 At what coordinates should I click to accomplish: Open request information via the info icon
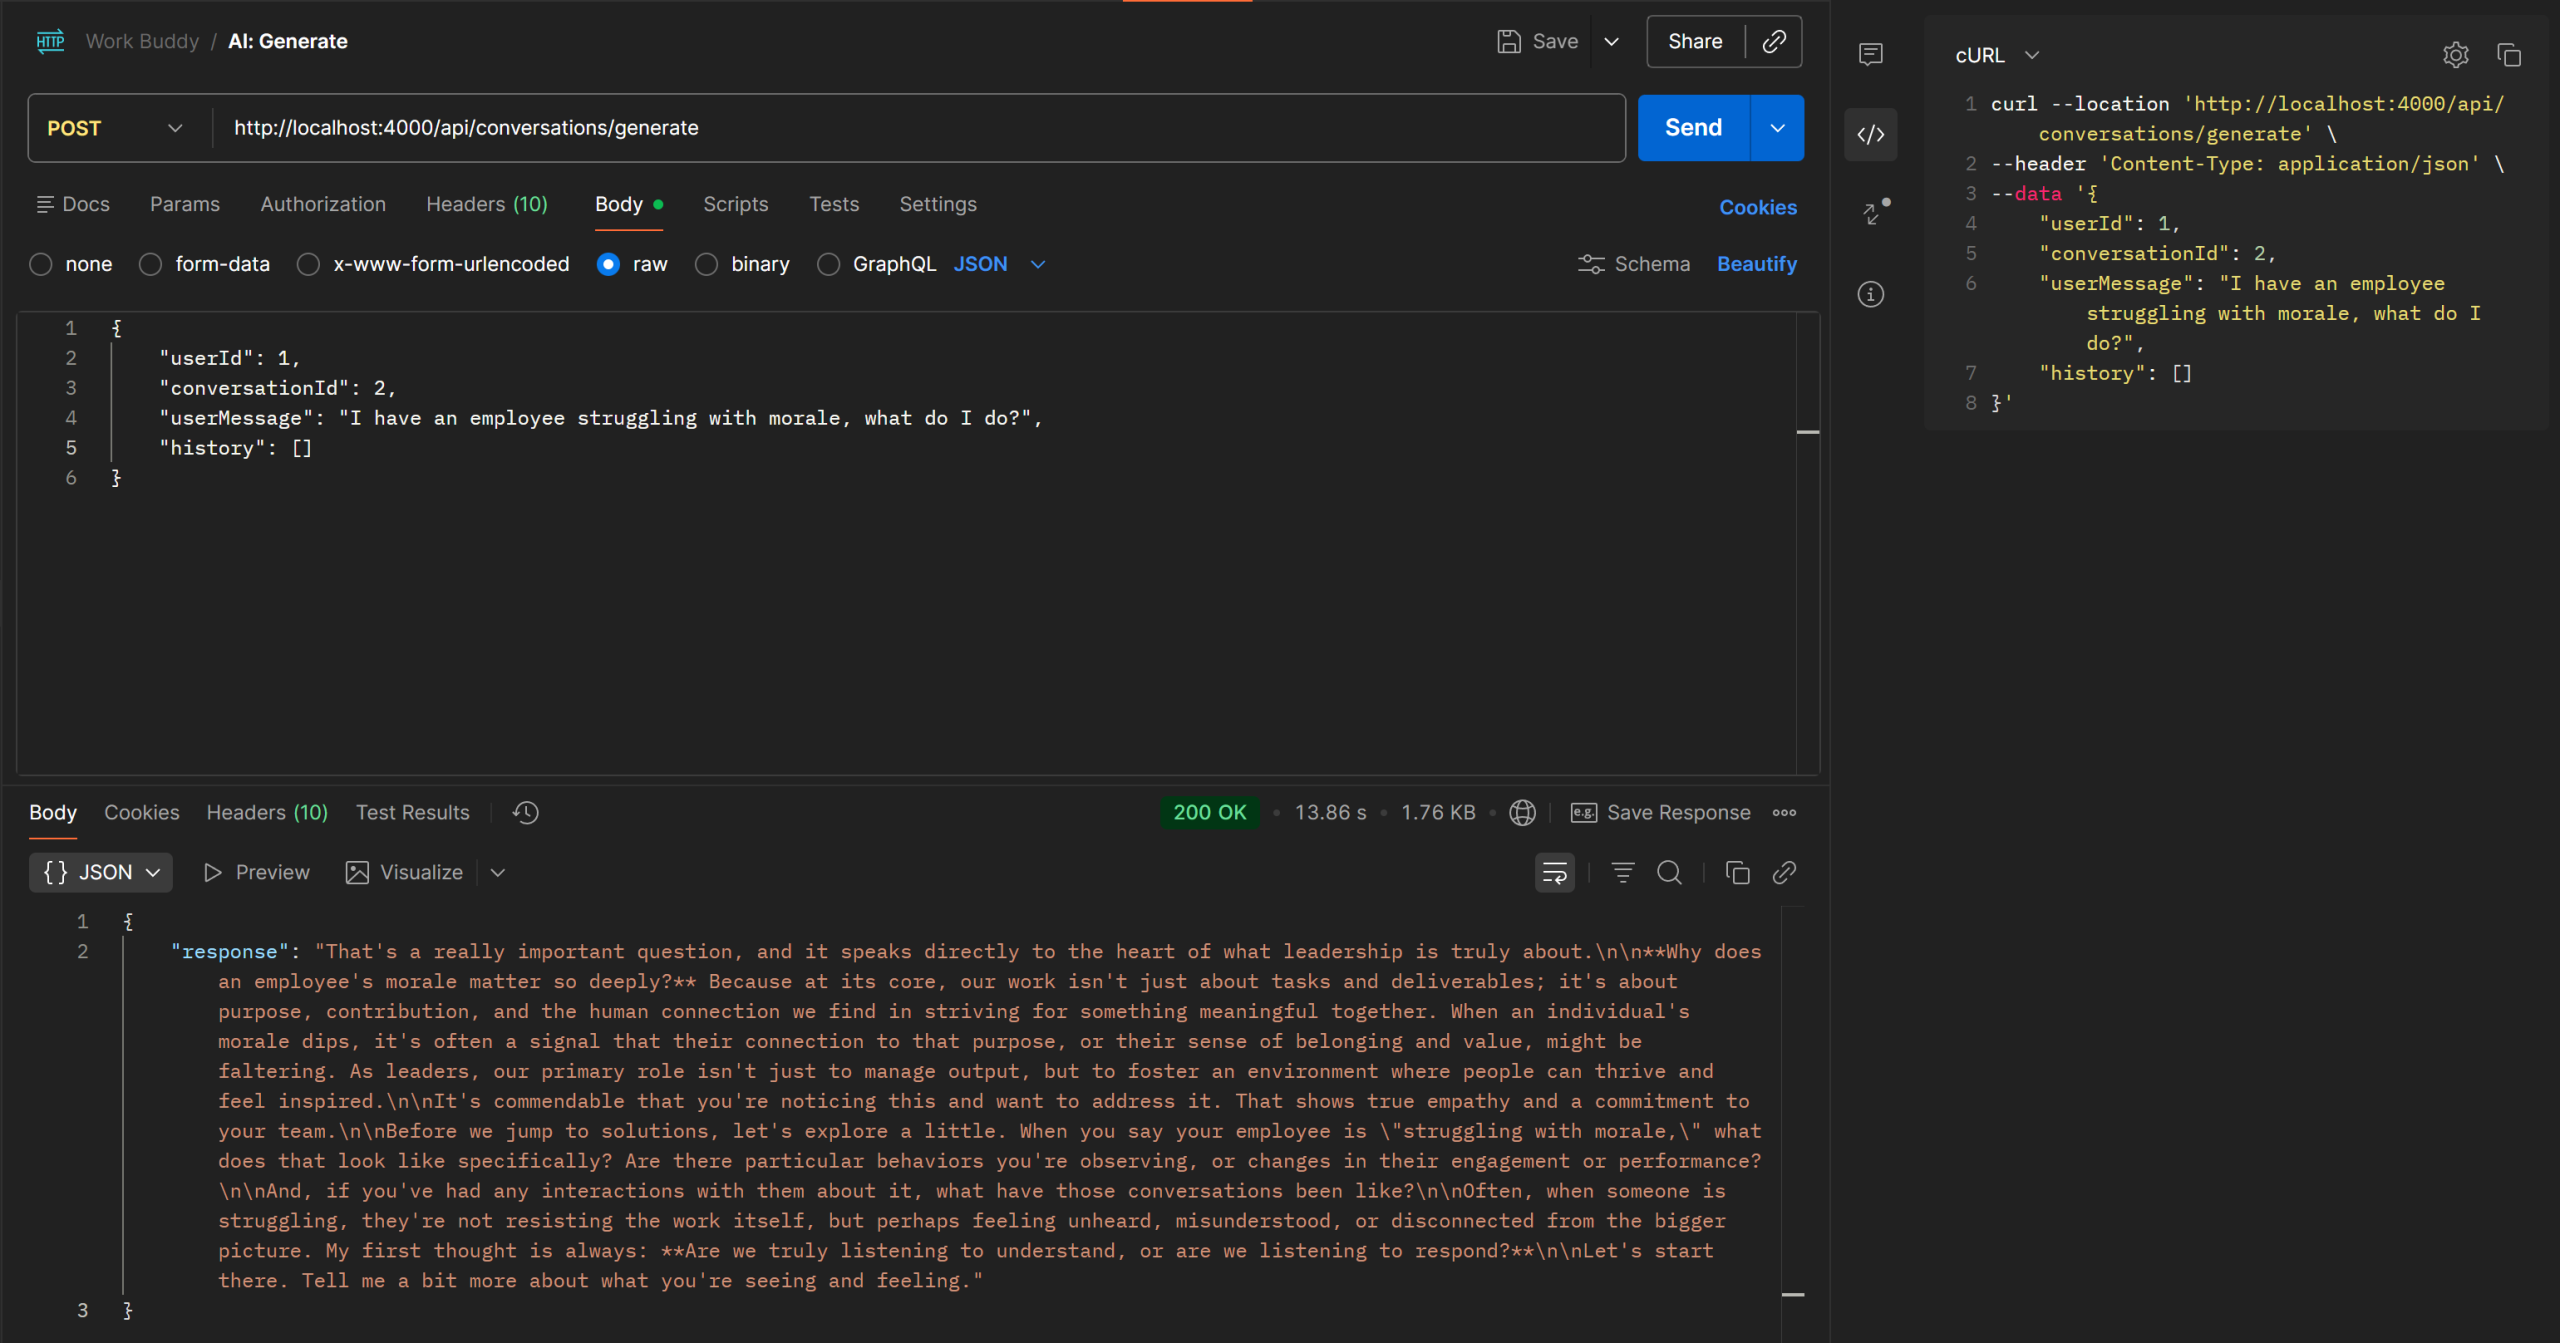point(1871,294)
